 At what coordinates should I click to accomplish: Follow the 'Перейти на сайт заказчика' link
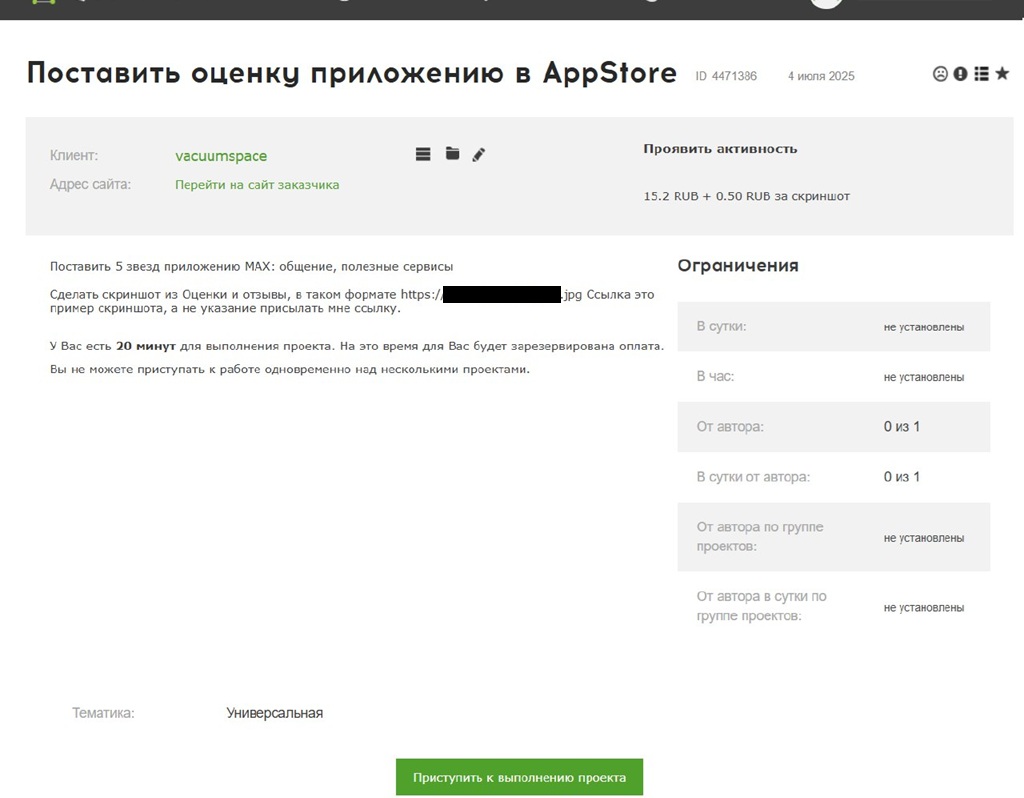click(257, 185)
